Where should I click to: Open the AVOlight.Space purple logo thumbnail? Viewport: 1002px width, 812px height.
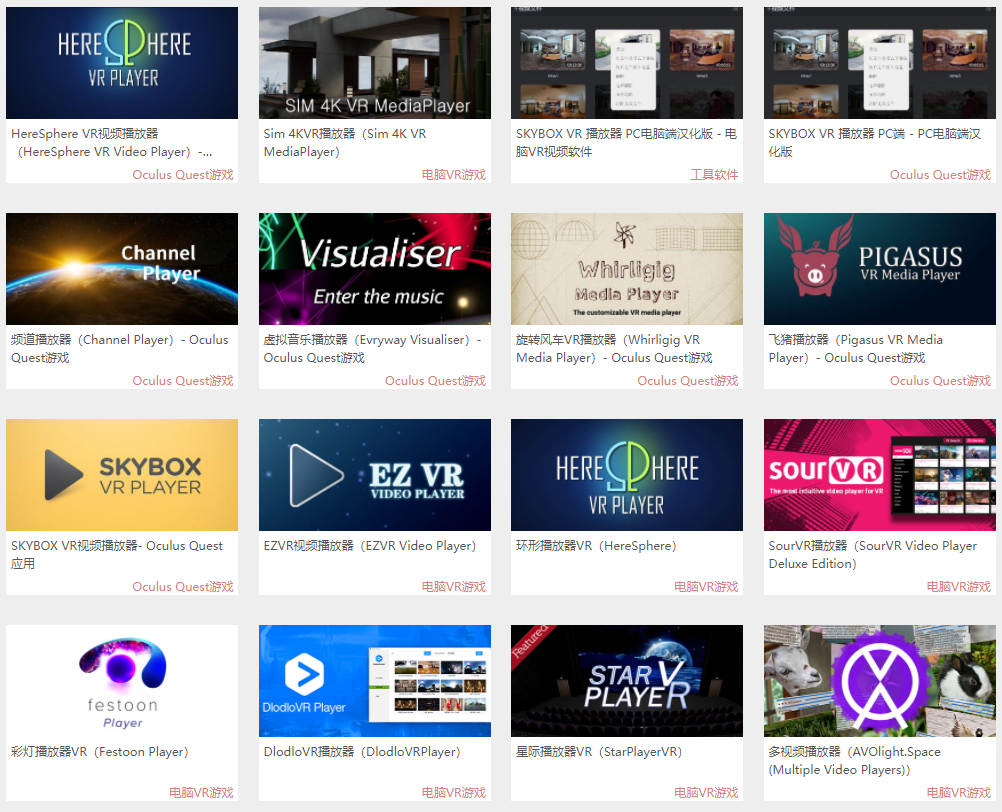pos(879,681)
